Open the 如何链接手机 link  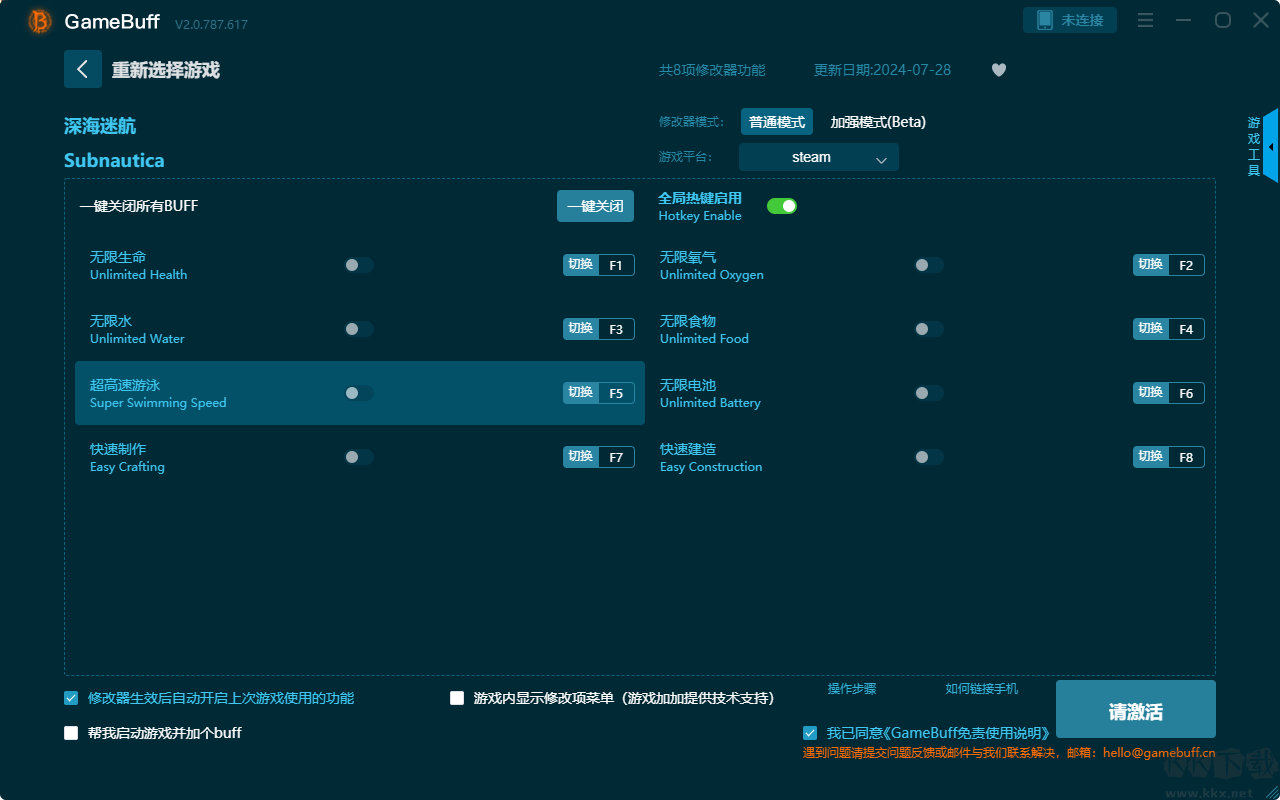(982, 689)
